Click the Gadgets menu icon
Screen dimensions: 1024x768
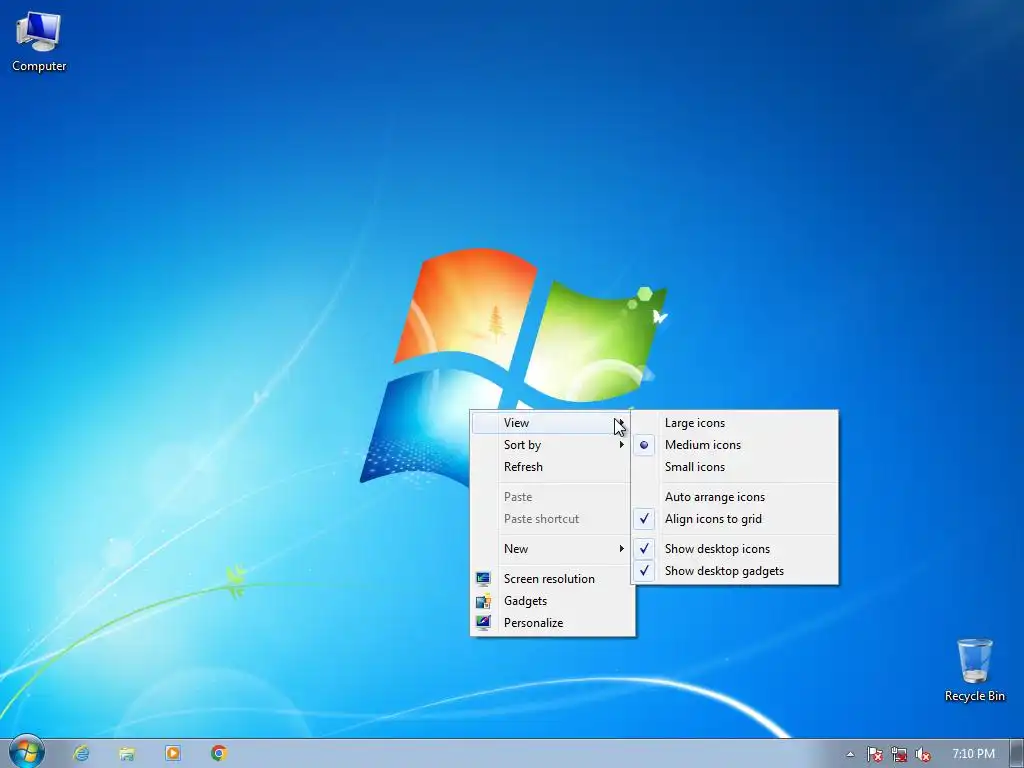point(483,601)
